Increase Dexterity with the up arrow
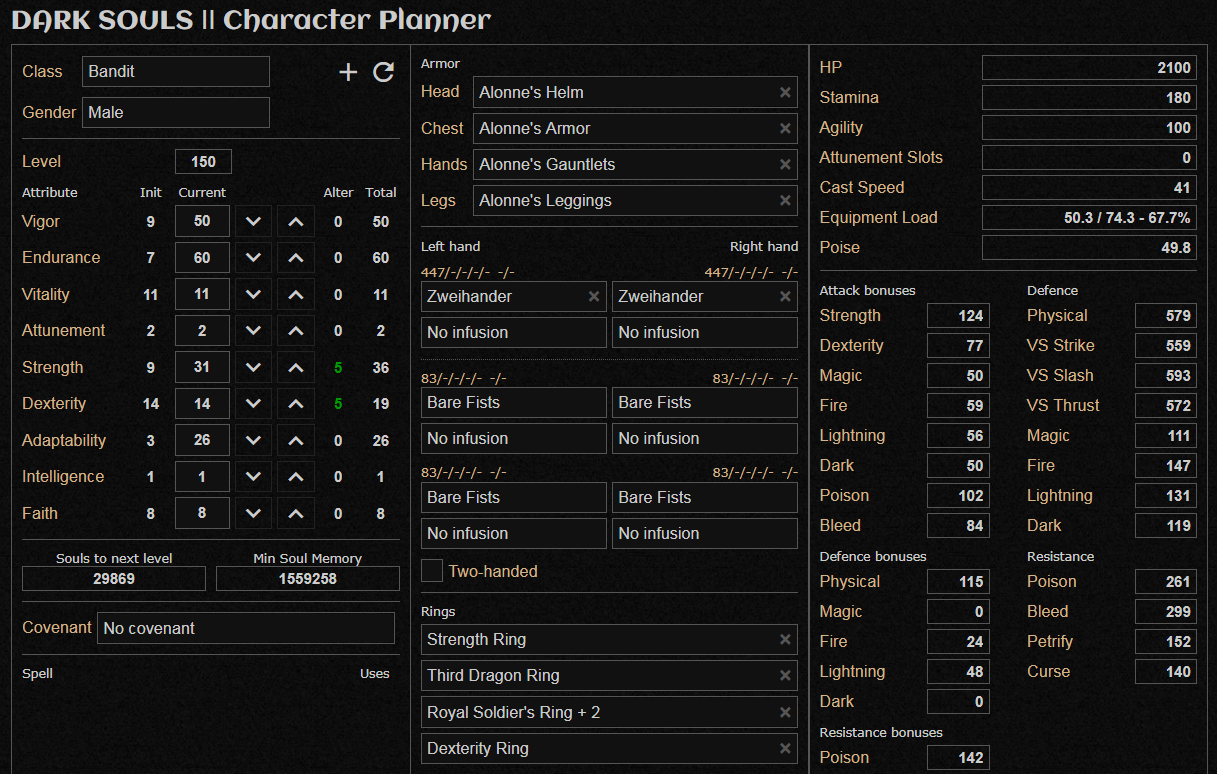The image size is (1217, 774). click(296, 404)
